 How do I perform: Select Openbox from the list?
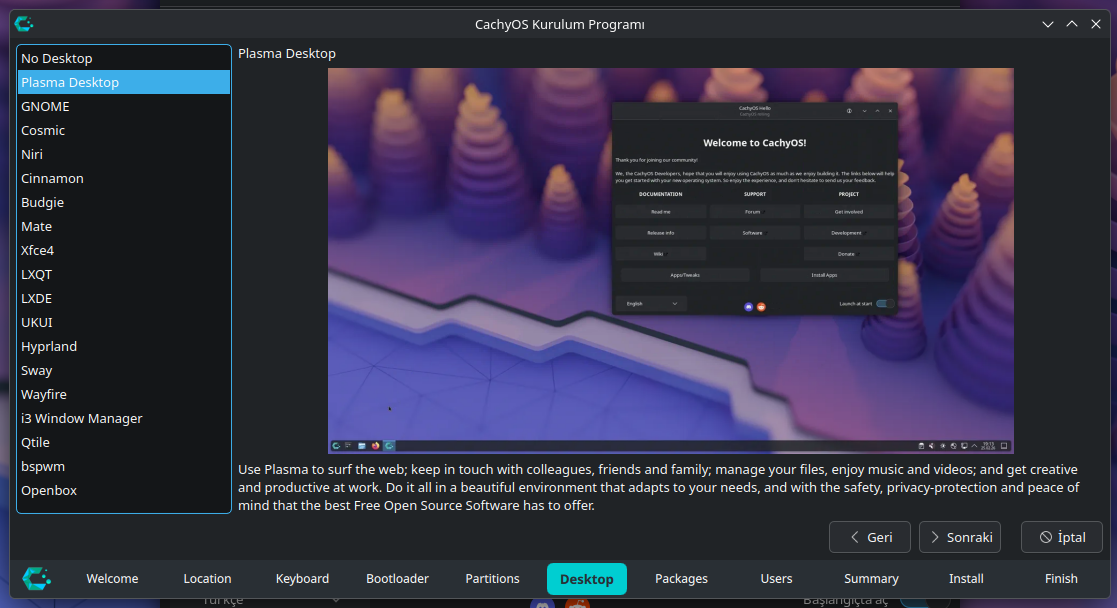click(x=123, y=490)
